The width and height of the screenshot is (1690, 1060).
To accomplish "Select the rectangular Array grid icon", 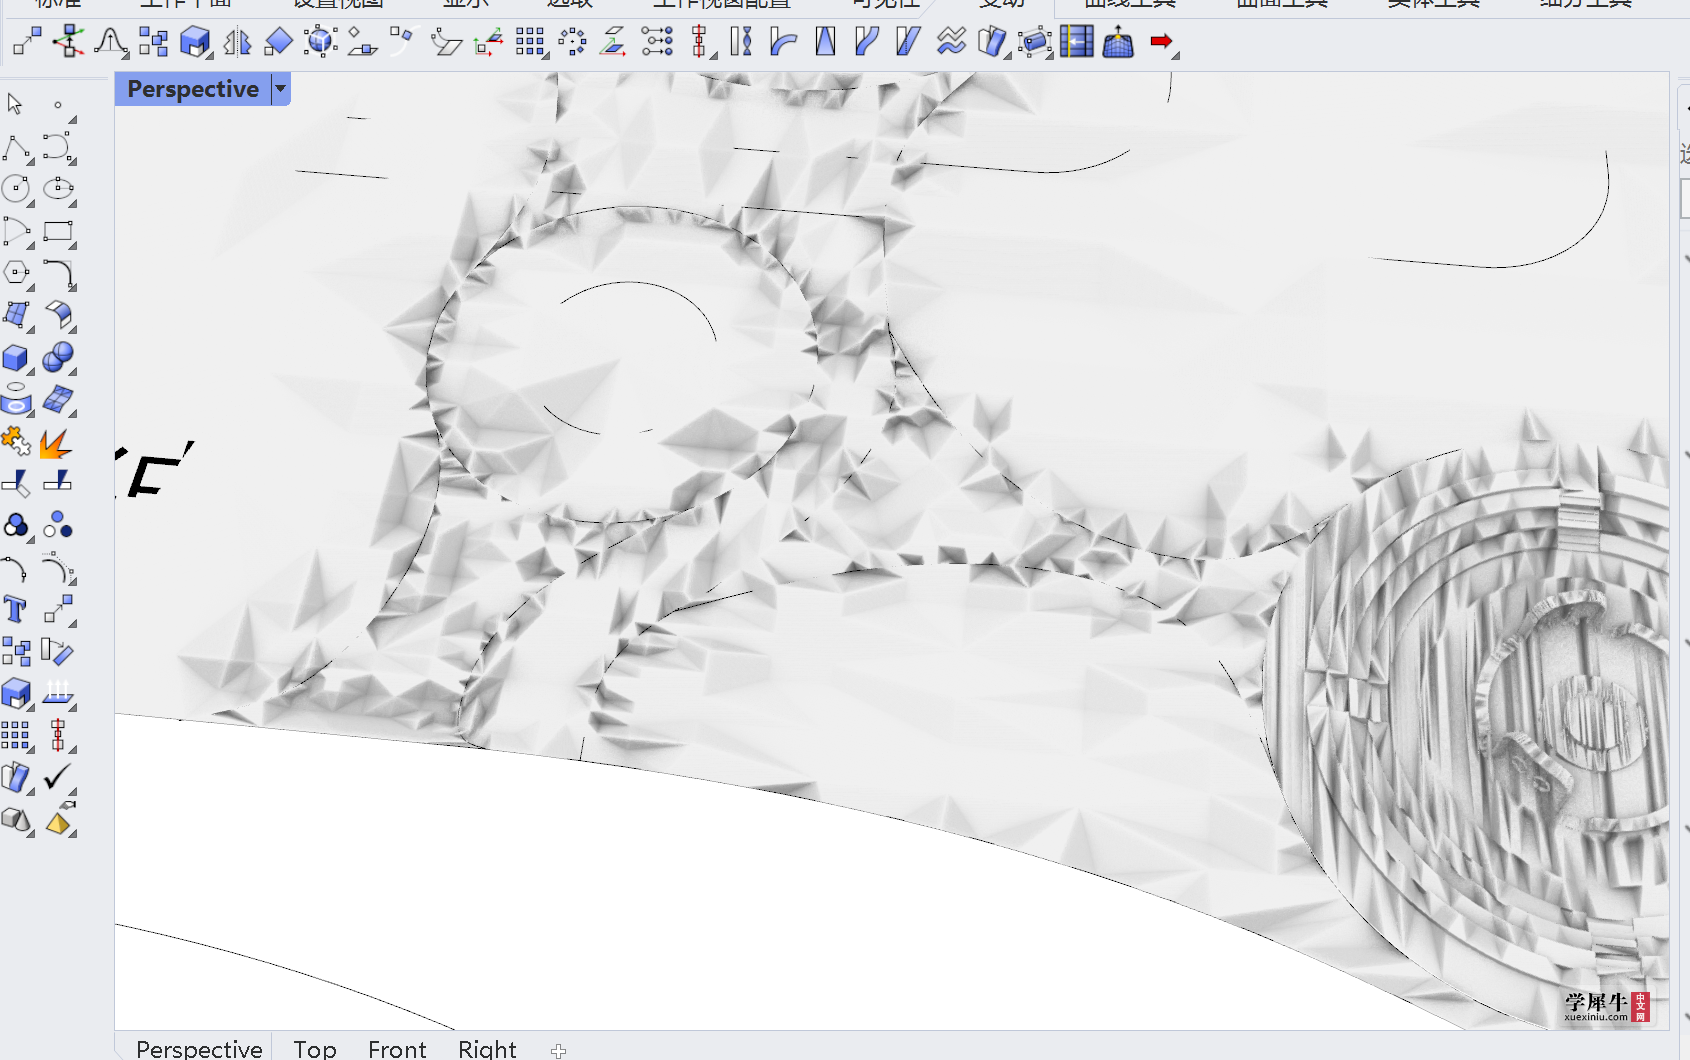I will [x=530, y=42].
